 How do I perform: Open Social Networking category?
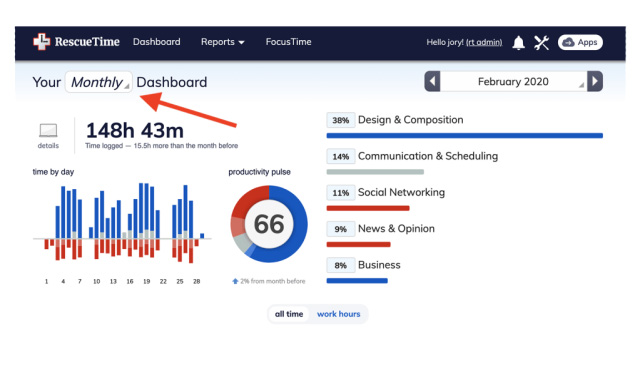pyautogui.click(x=401, y=193)
